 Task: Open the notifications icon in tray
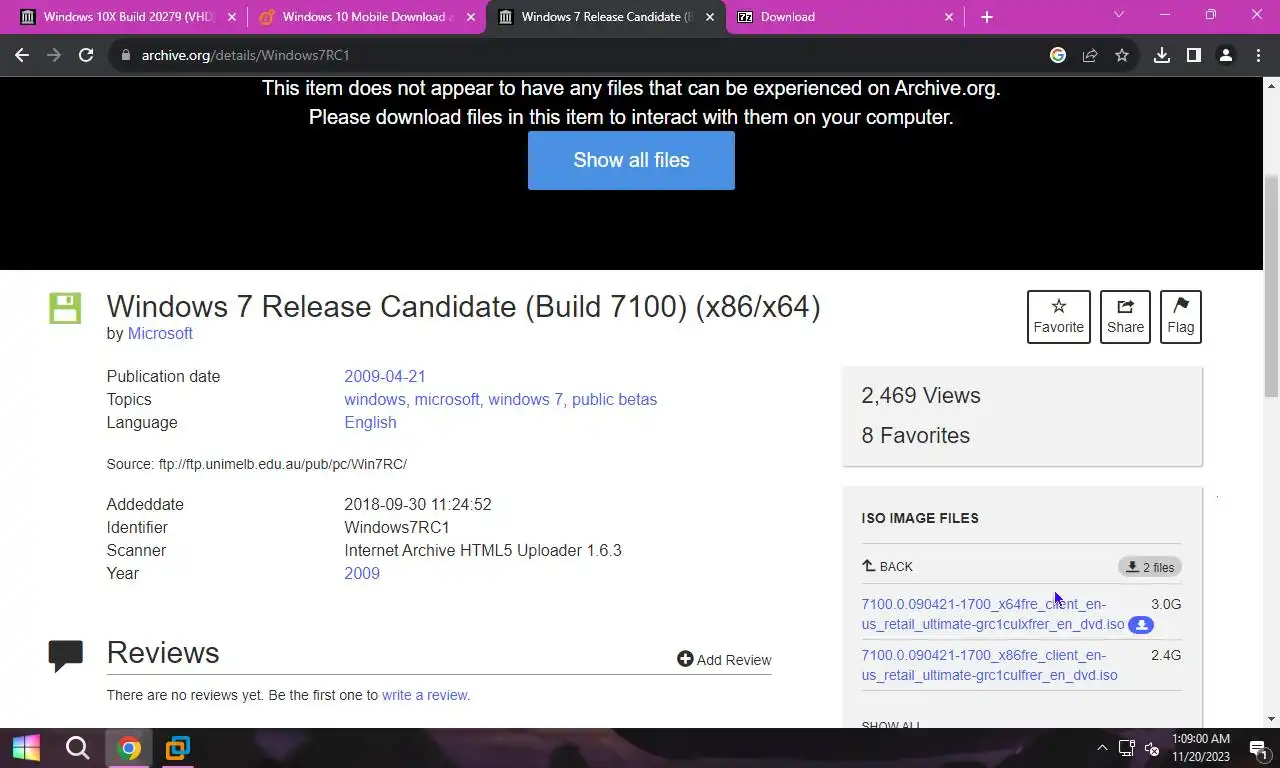tap(1258, 748)
